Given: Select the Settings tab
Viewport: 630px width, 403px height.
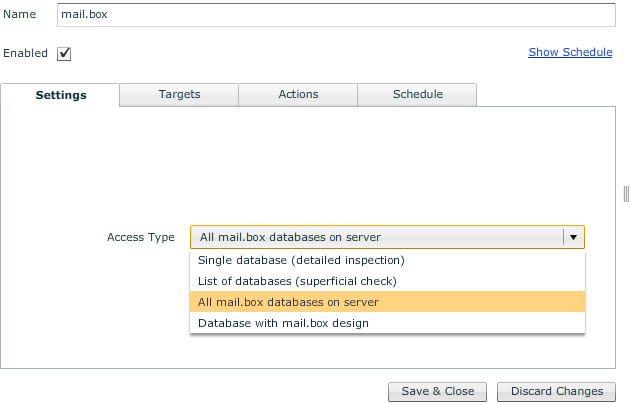Looking at the screenshot, I should click(x=61, y=95).
